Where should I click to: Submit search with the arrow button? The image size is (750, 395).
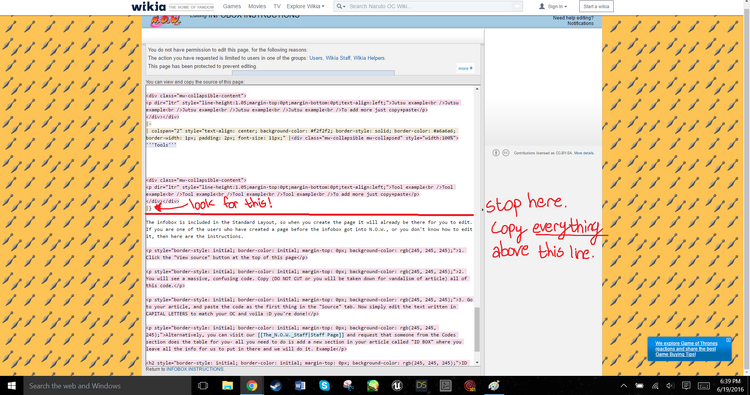[x=517, y=6]
